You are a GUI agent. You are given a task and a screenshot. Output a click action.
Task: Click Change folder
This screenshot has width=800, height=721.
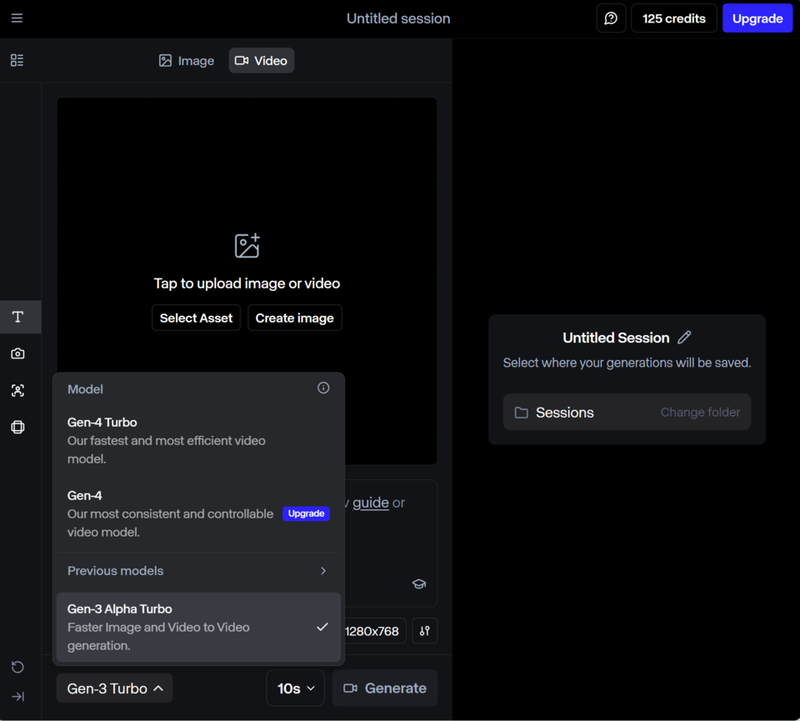pos(700,412)
